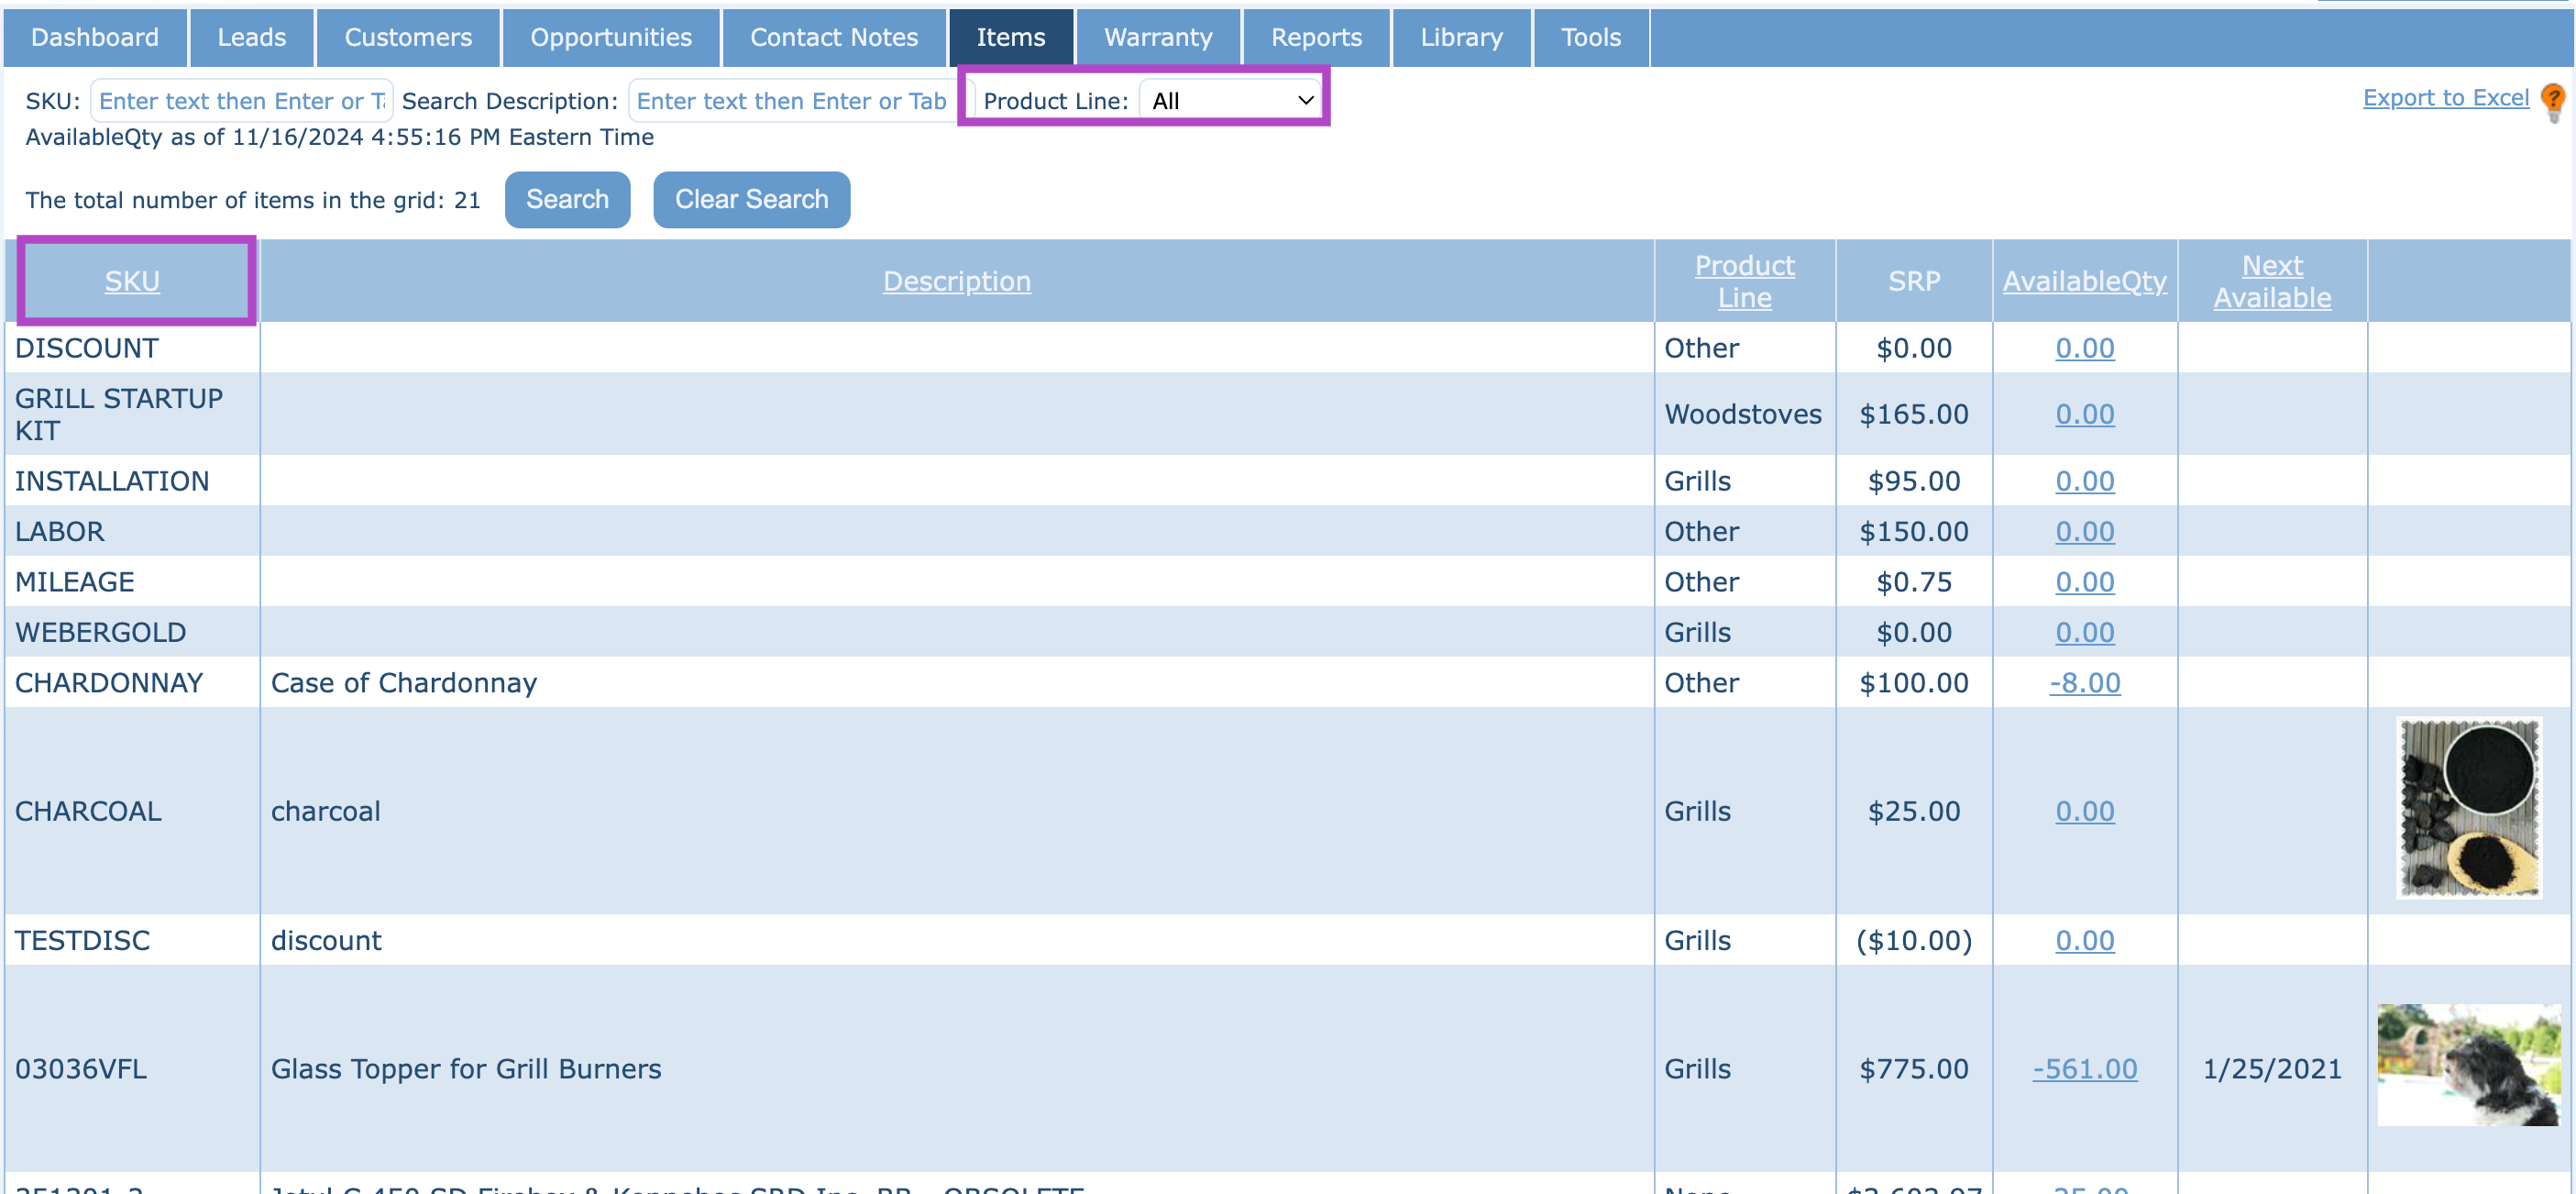Open the Glass Topper dog thumbnail image
The image size is (2576, 1194).
click(x=2468, y=1065)
